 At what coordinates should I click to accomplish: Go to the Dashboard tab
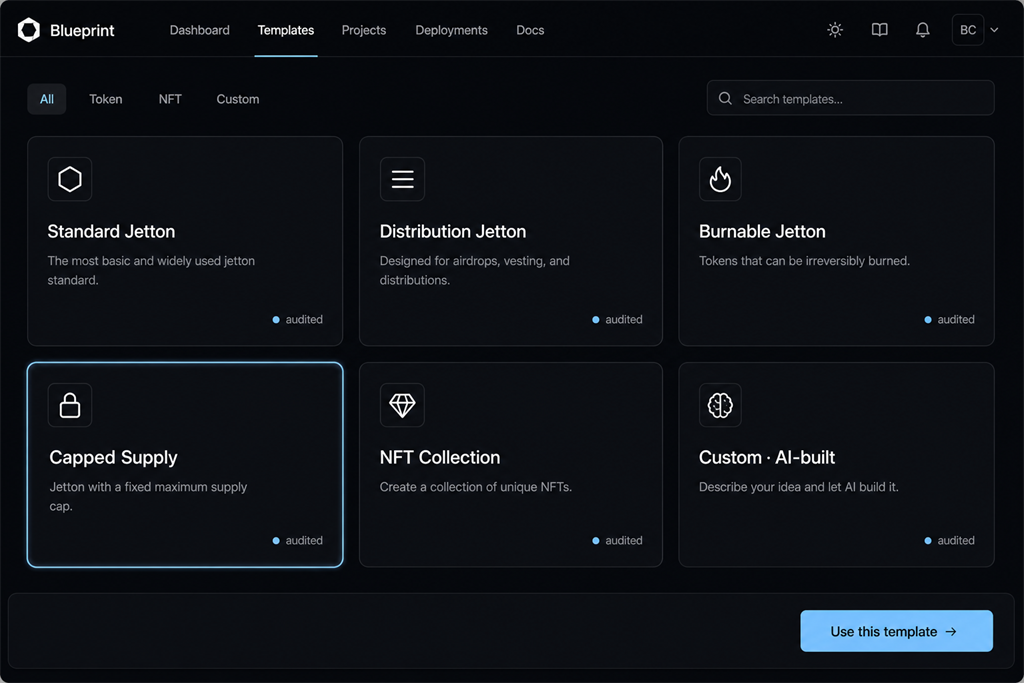pos(199,30)
